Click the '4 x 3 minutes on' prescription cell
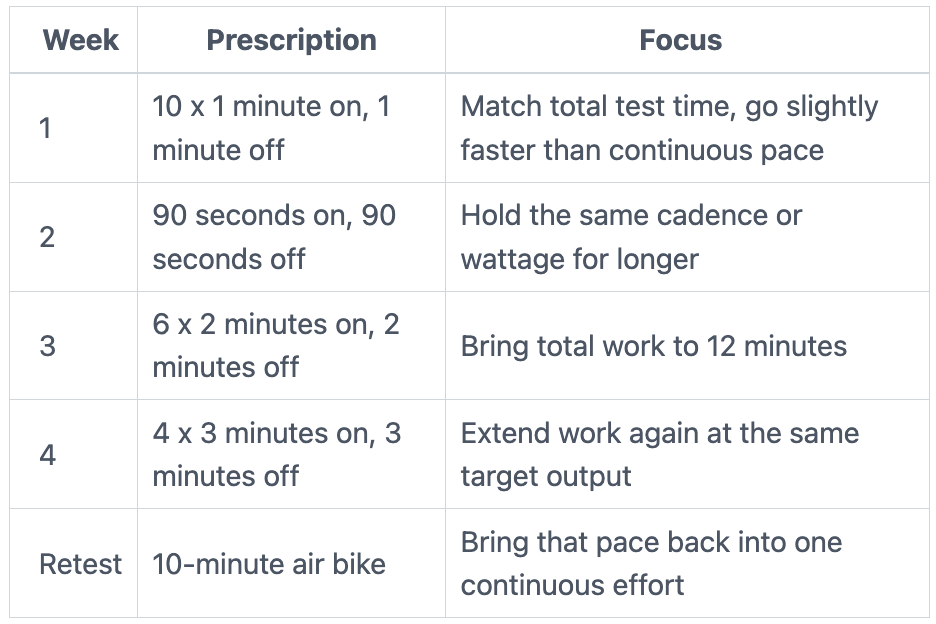 pos(291,454)
